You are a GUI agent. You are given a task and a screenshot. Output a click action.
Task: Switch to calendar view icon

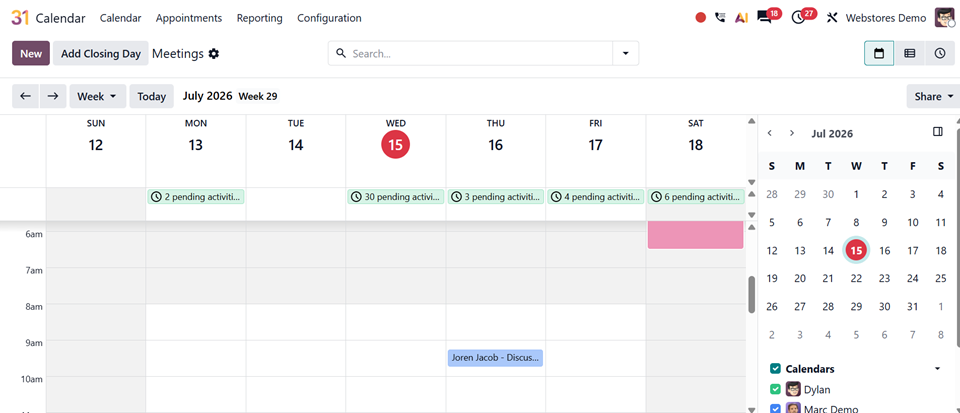click(x=879, y=53)
